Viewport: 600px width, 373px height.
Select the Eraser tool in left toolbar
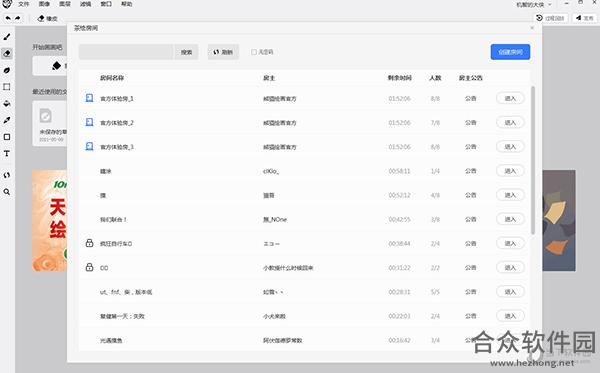(7, 53)
